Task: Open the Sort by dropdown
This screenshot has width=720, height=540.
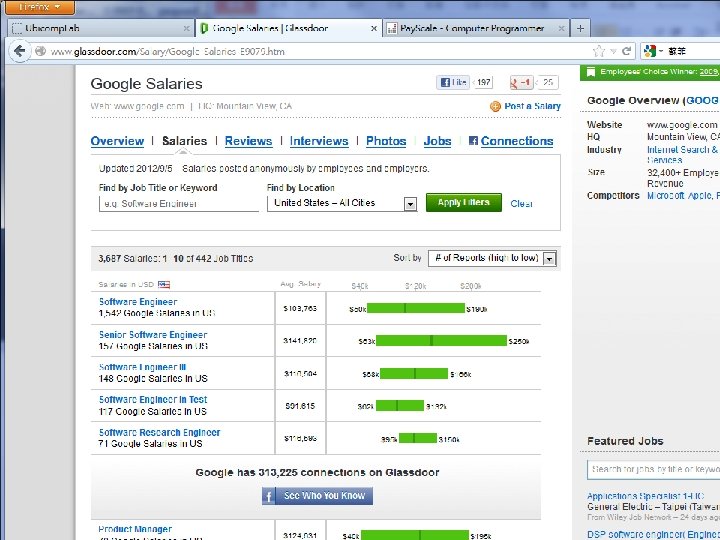Action: point(492,258)
